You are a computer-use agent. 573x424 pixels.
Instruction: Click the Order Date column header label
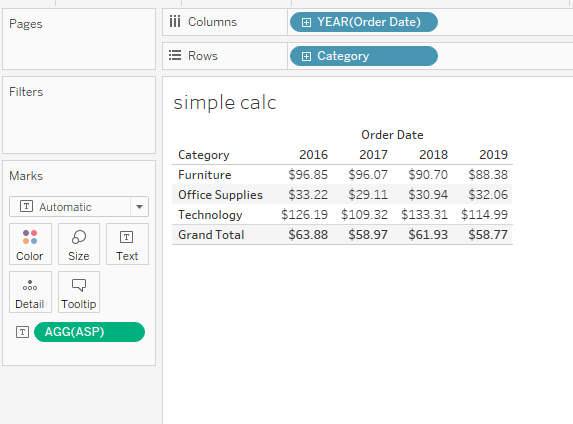tap(392, 135)
